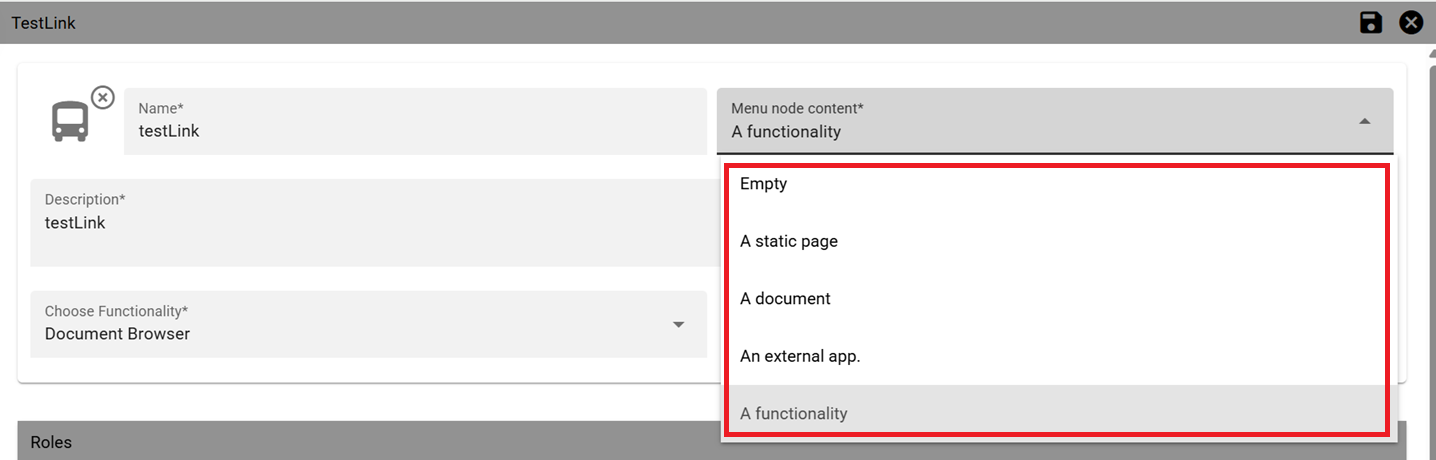Focus the Name field containing testLink
This screenshot has width=1436, height=460.
click(x=415, y=121)
